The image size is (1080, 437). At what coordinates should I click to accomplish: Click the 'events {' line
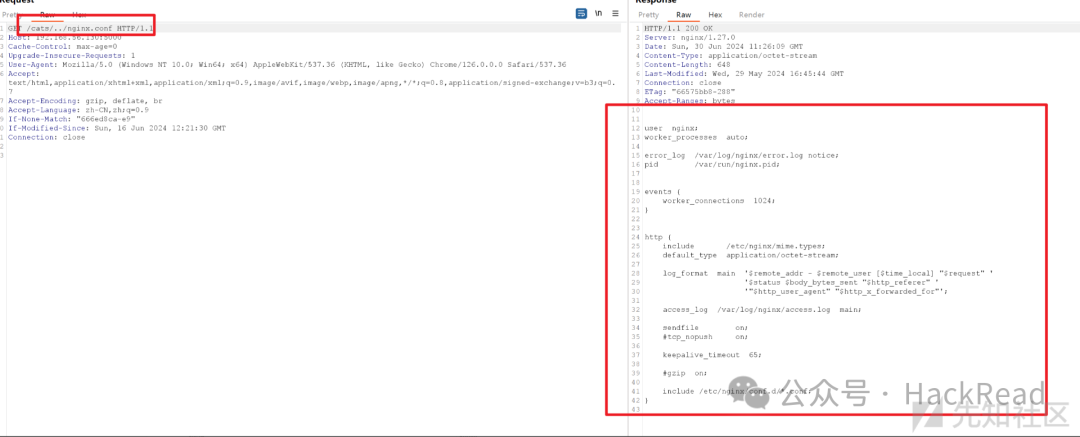pyautogui.click(x=663, y=192)
